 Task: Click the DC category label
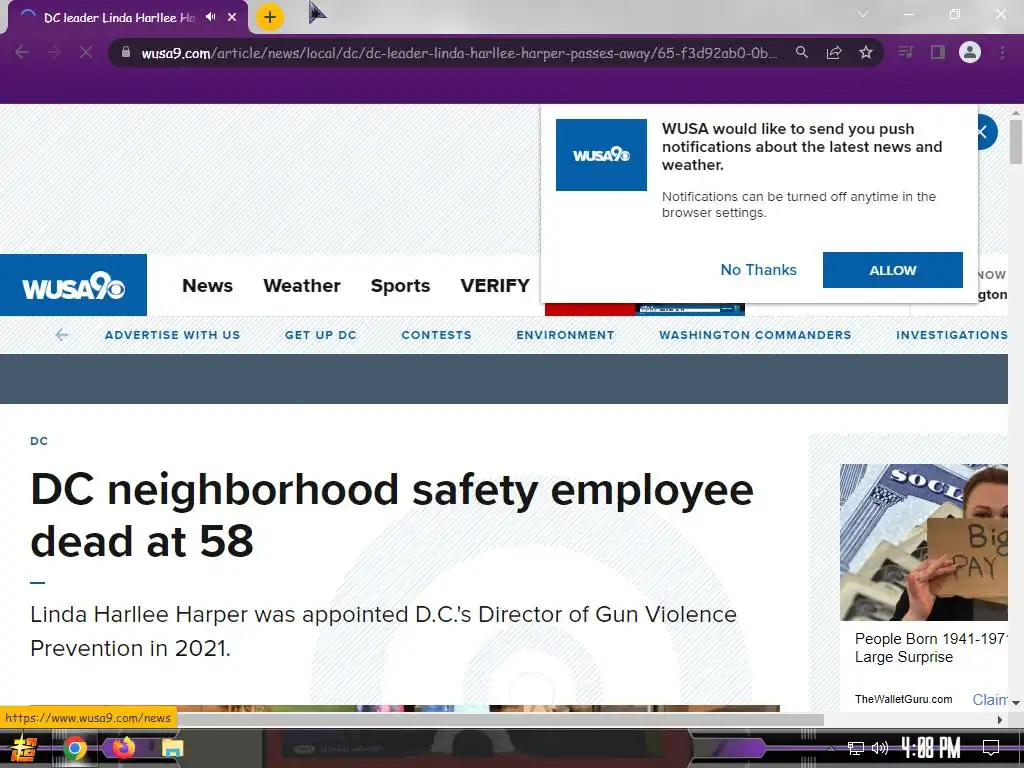[x=39, y=441]
